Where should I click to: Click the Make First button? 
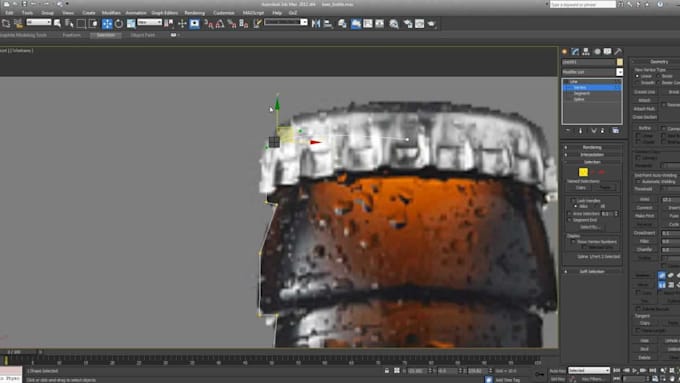coord(644,216)
